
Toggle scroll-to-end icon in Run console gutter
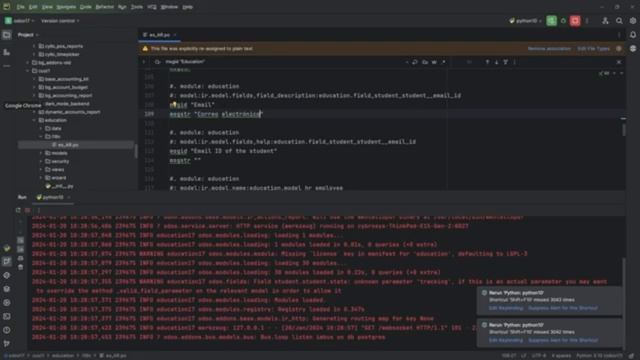pyautogui.click(x=20, y=249)
